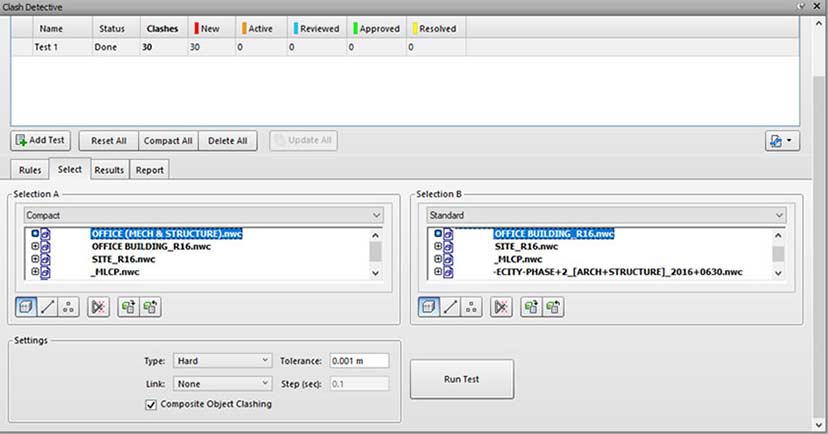Click Use Current Selection icon under Selection B
This screenshot has width=828, height=434.
[x=531, y=307]
